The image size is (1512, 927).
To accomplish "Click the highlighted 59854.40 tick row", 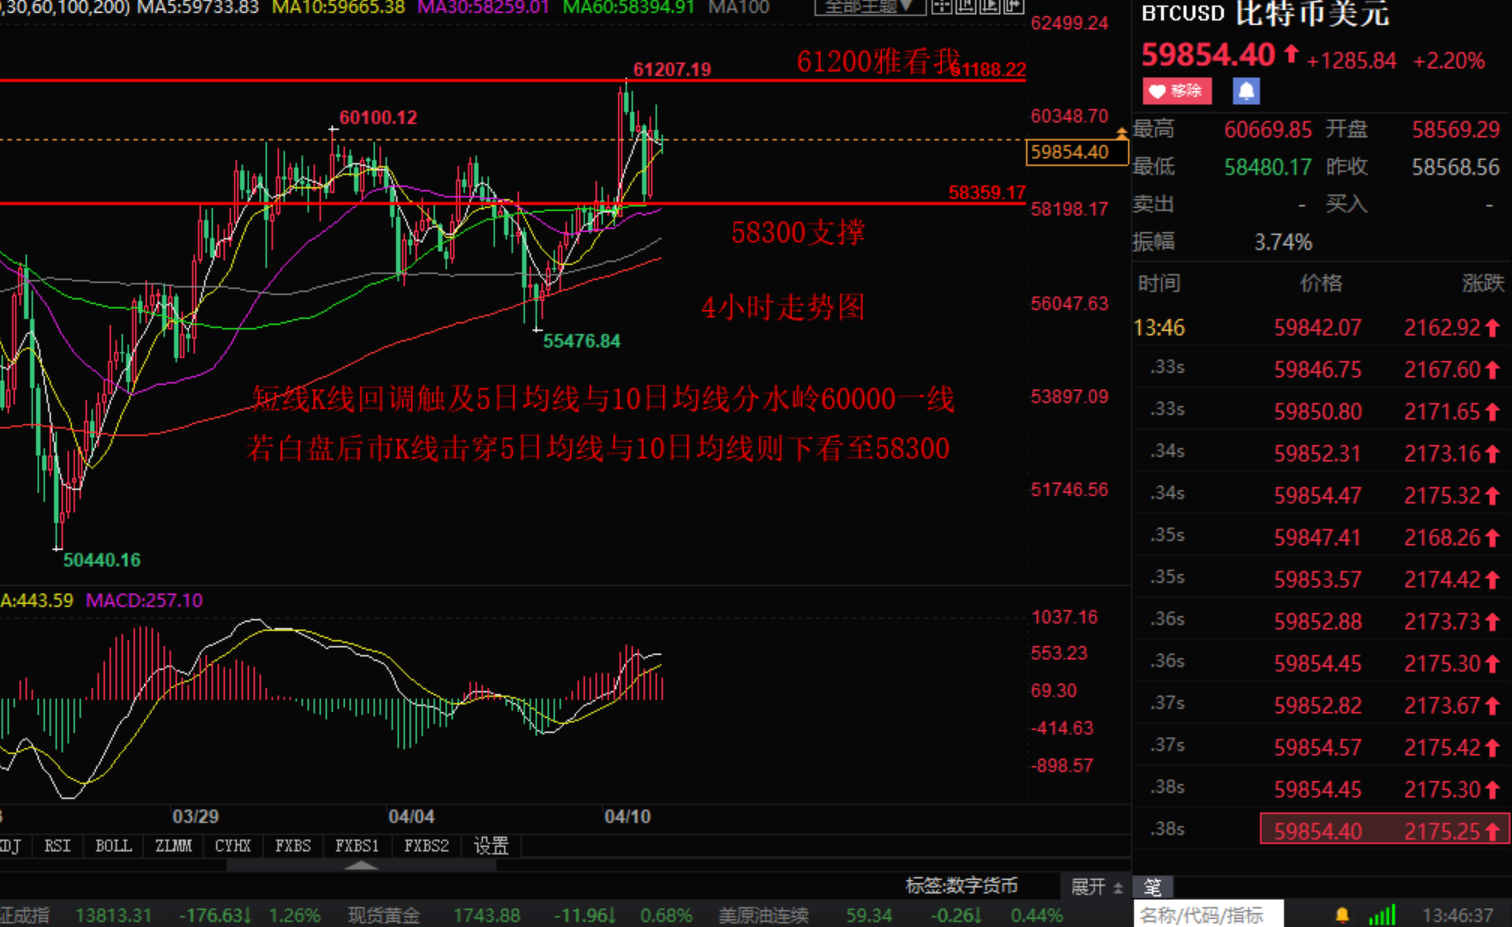I will click(1385, 830).
